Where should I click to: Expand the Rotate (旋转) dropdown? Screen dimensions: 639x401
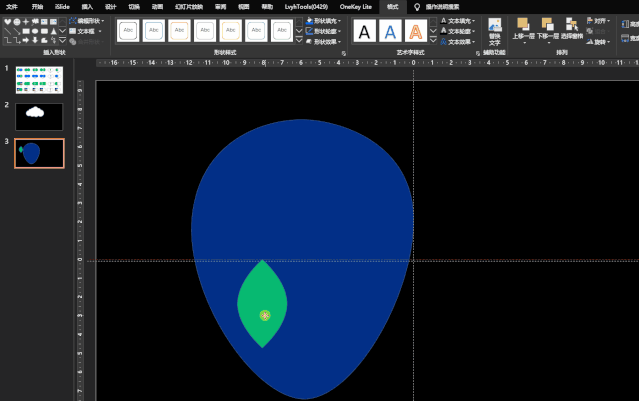tap(599, 42)
